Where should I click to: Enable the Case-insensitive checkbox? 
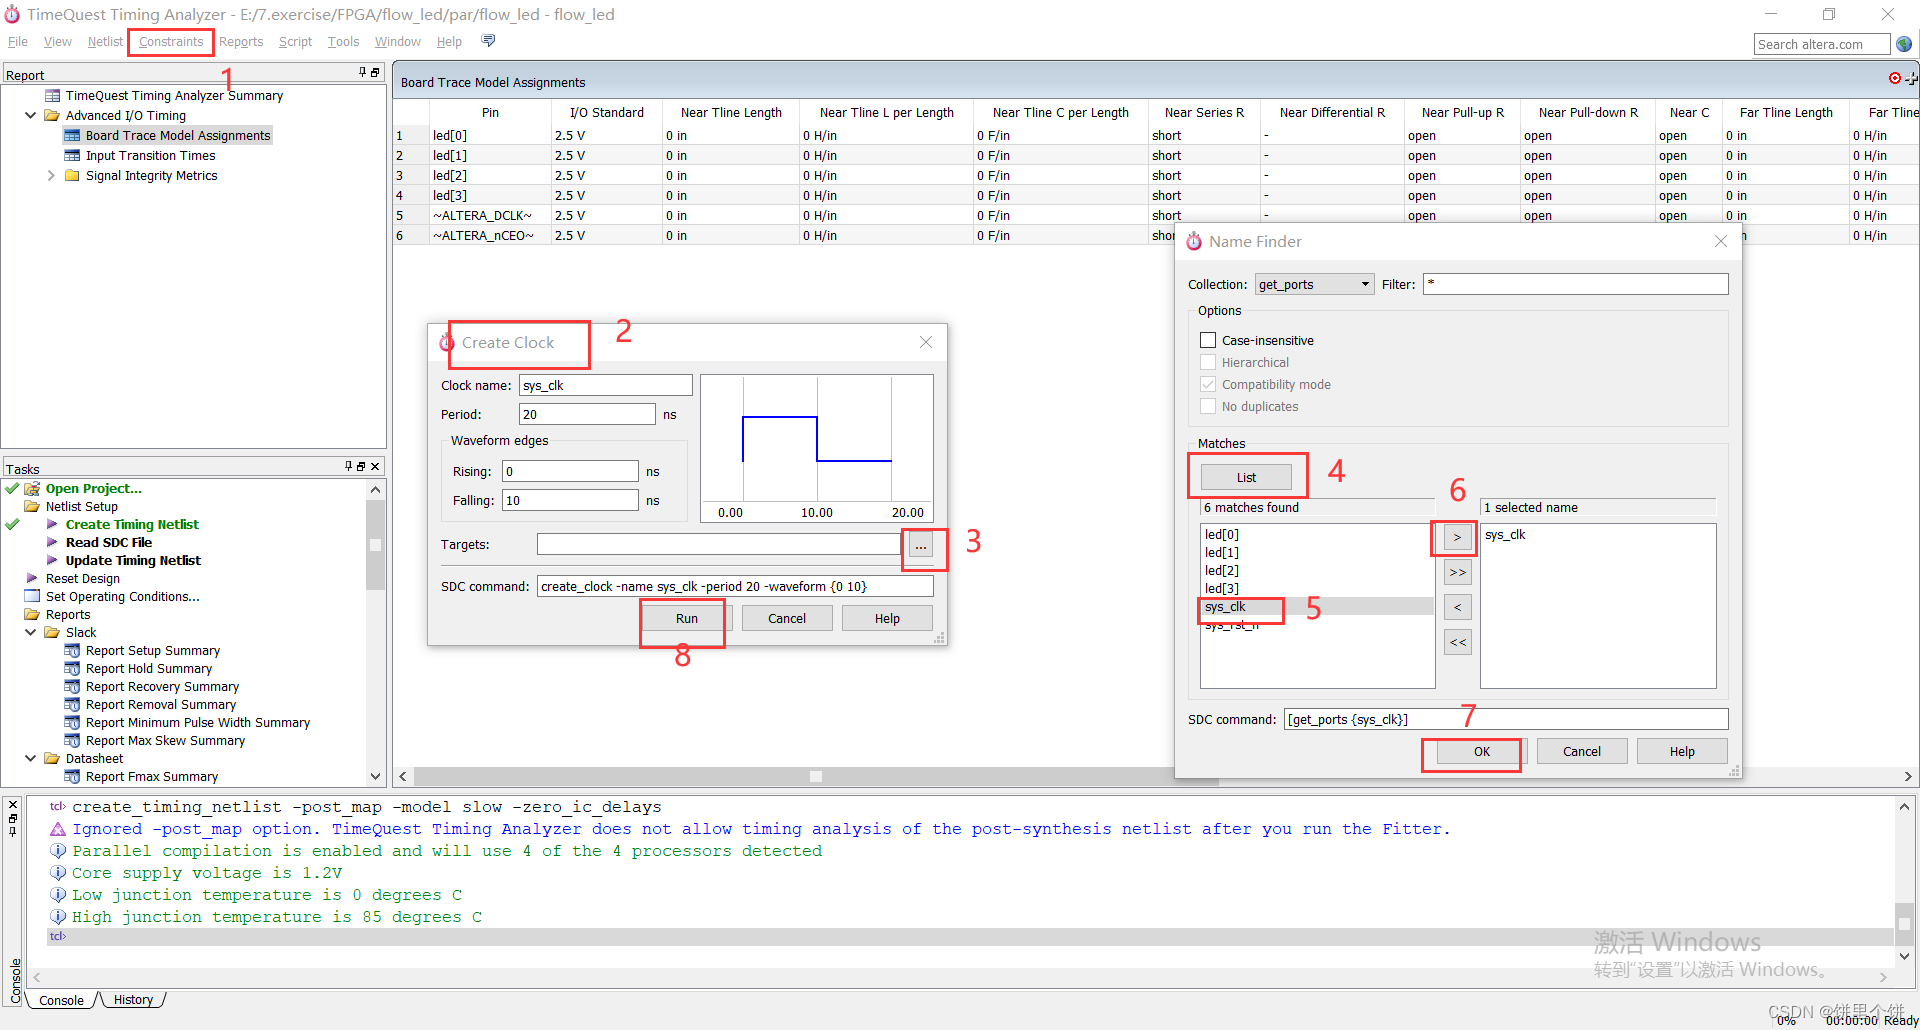pyautogui.click(x=1208, y=341)
